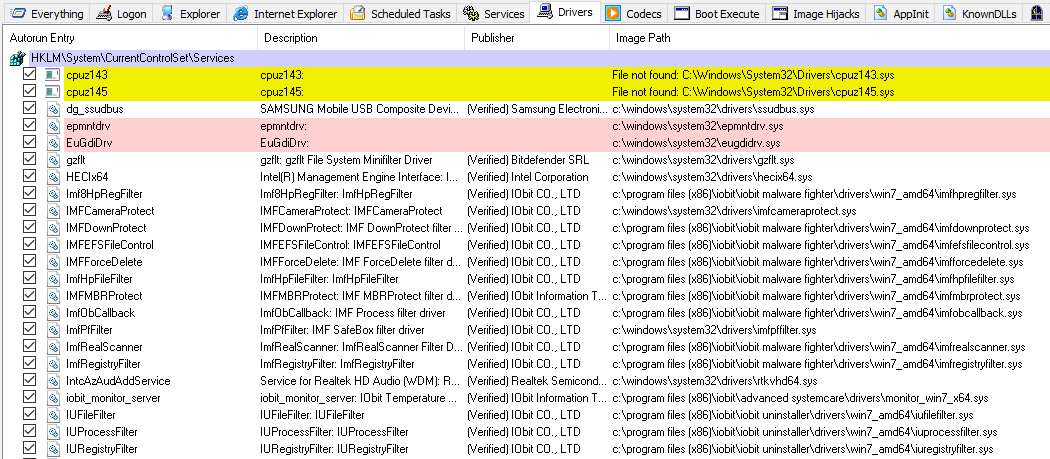The image size is (1050, 459).
Task: Open the Codecs tab
Action: pyautogui.click(x=633, y=13)
